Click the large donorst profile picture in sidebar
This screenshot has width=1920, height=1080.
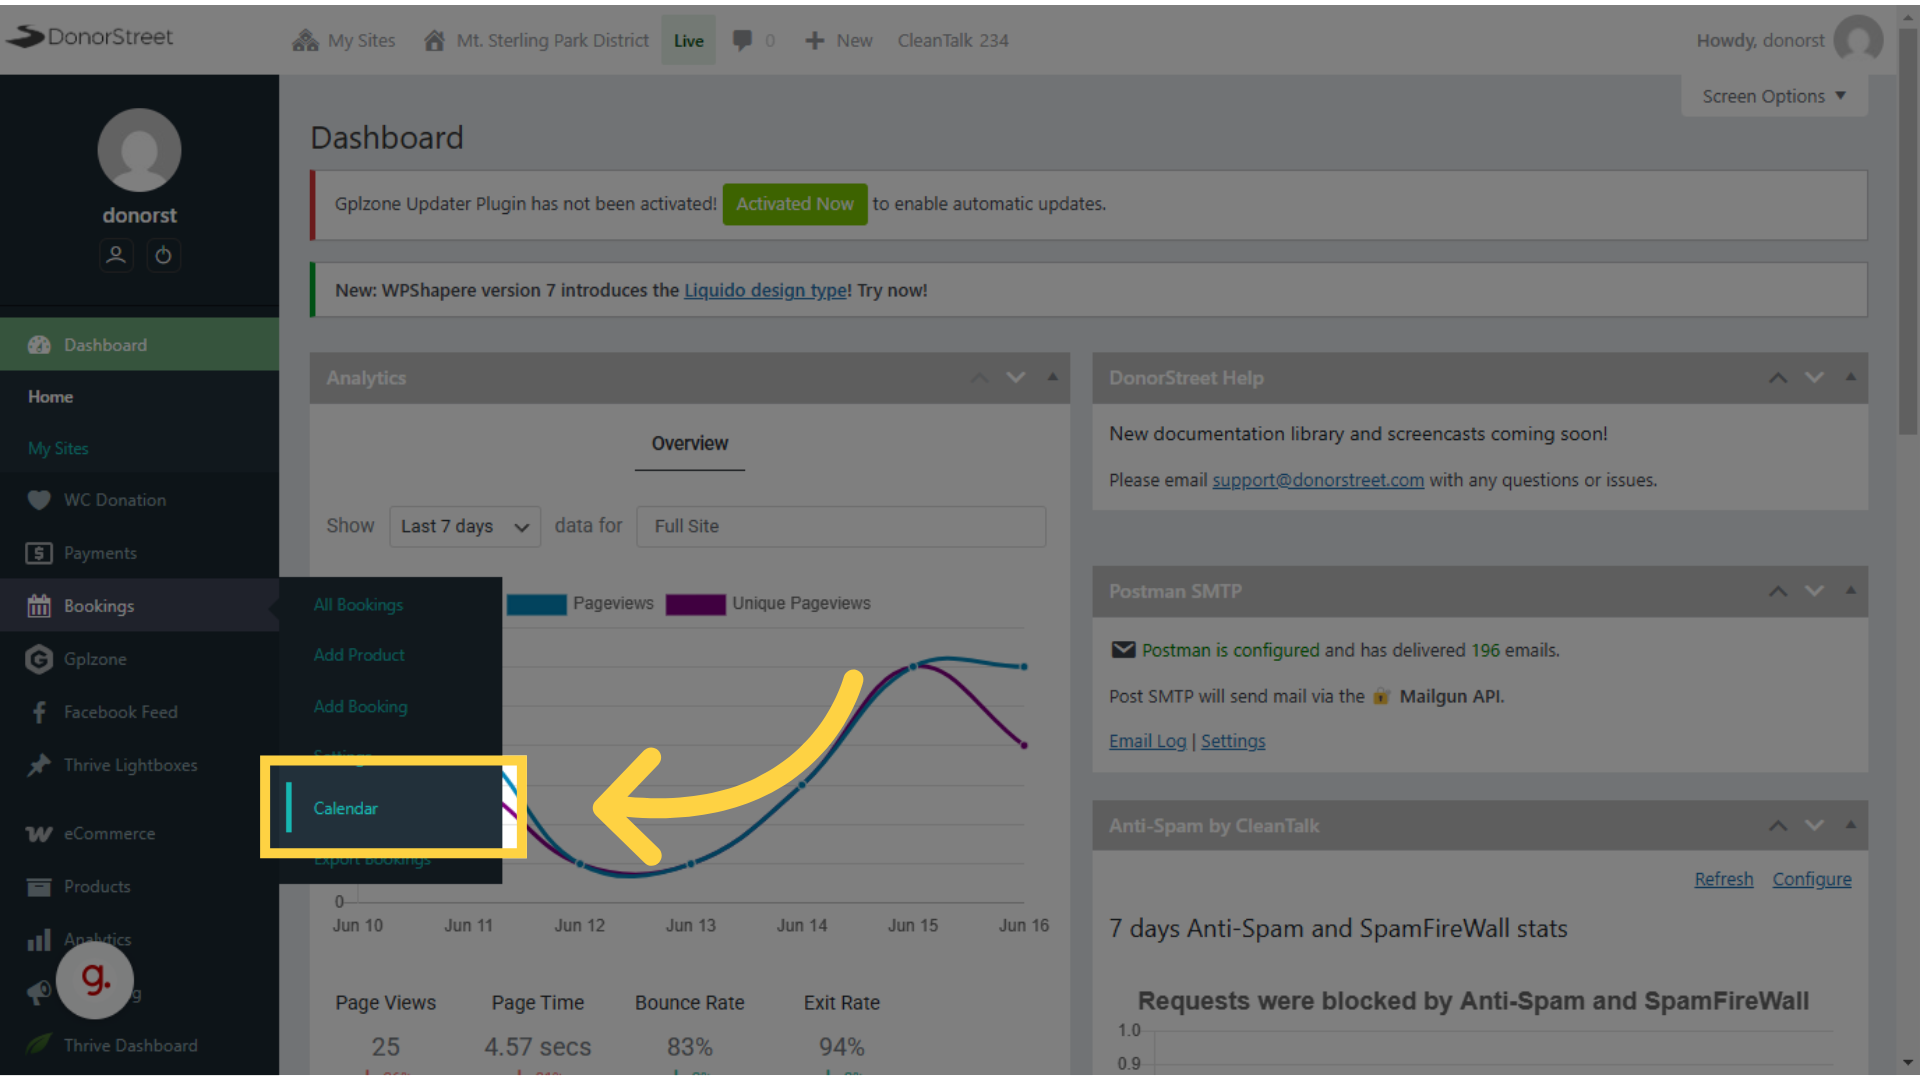[139, 150]
